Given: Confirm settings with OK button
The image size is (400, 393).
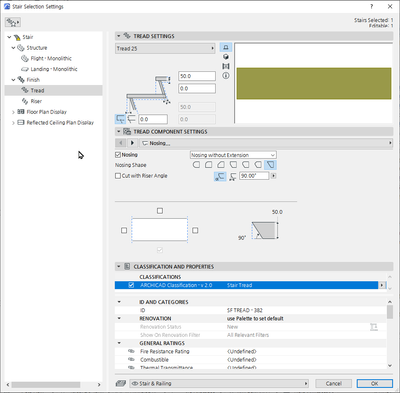Looking at the screenshot, I should click(375, 383).
